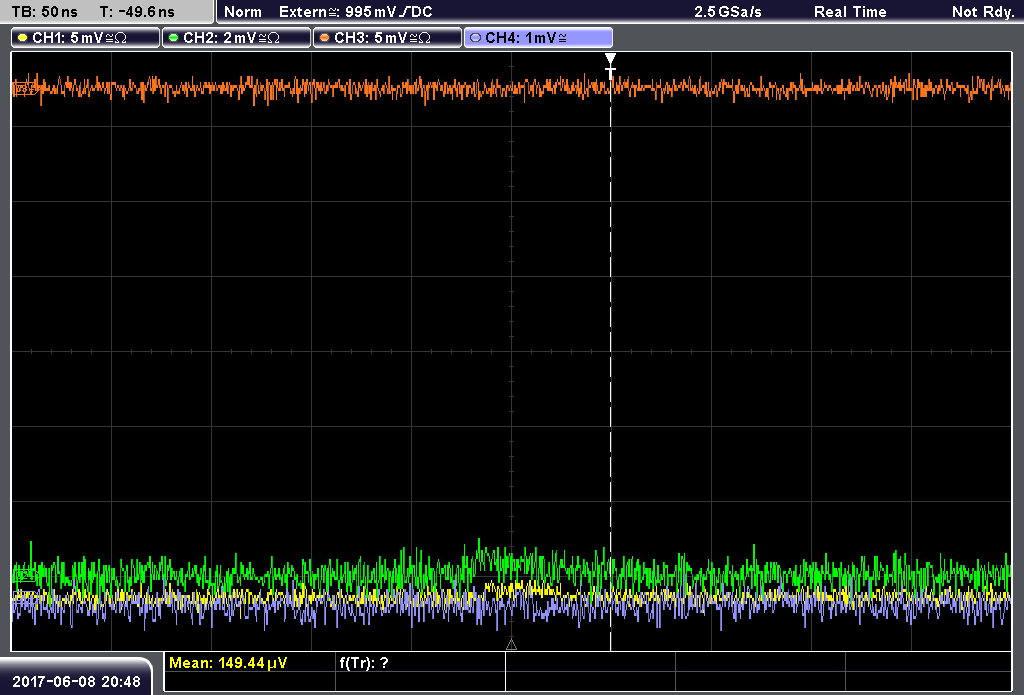Click the green CH2 ground level marker
The image size is (1024, 695).
(x=24, y=575)
